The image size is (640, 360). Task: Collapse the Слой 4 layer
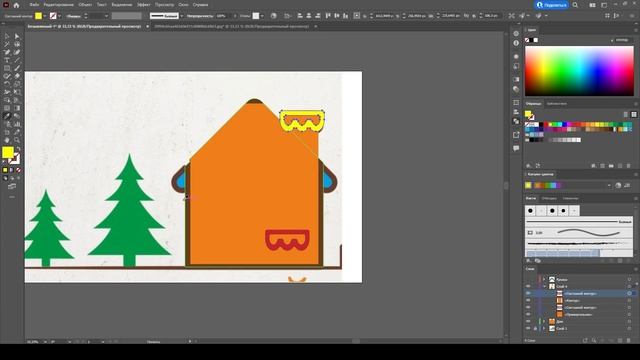544,286
